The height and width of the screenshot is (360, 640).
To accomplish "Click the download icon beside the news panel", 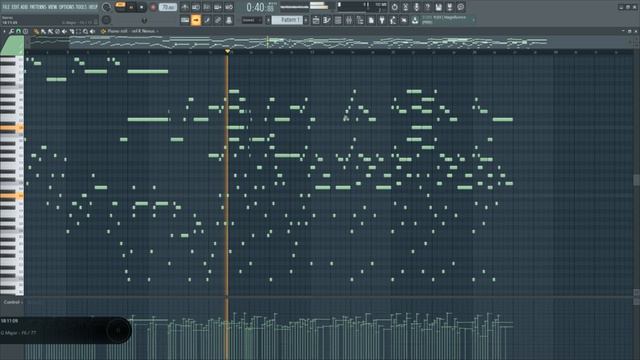I will click(415, 20).
